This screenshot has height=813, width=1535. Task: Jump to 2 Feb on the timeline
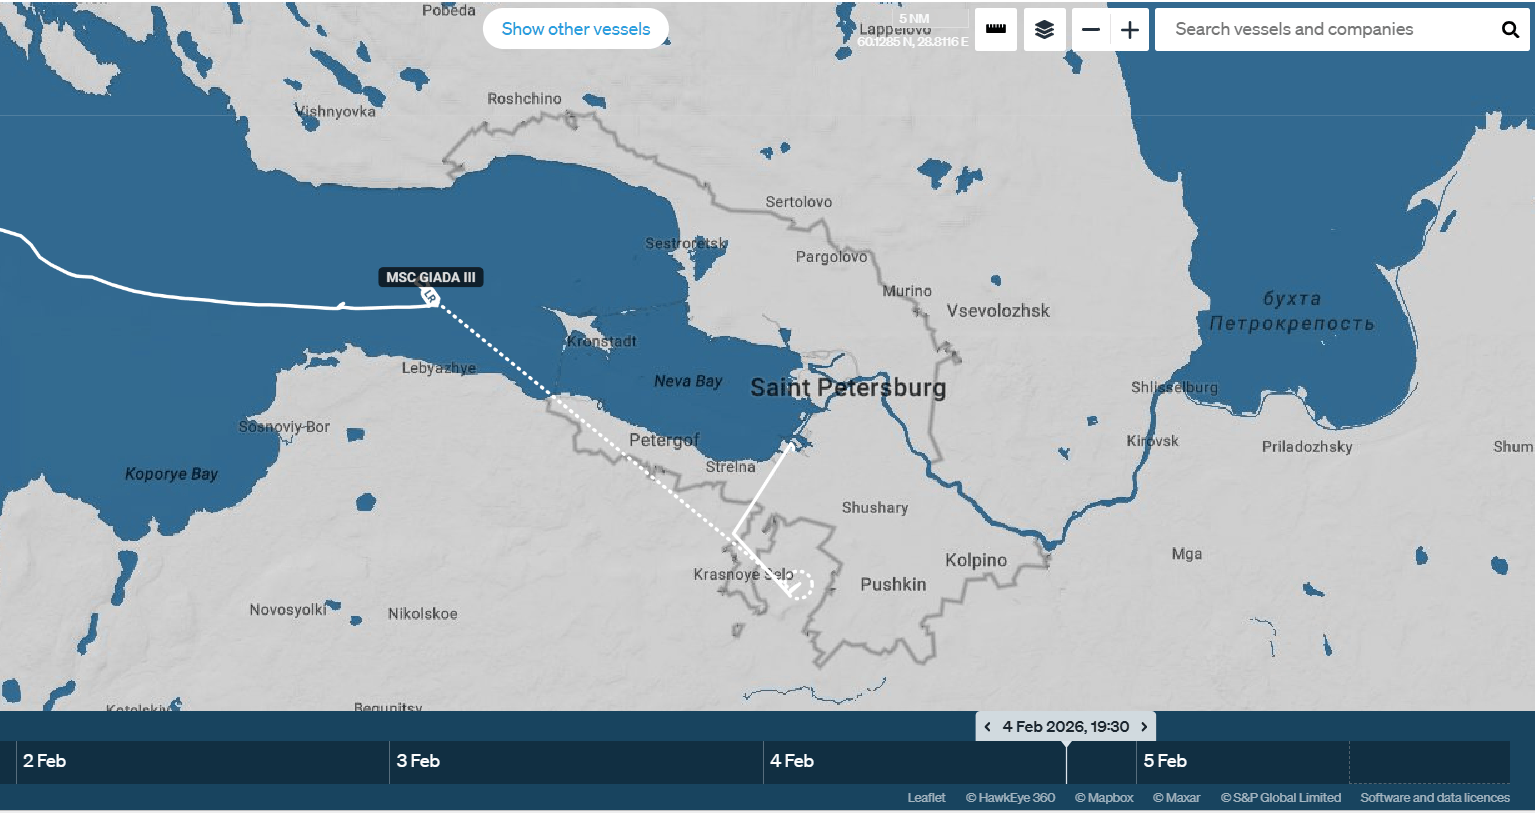pyautogui.click(x=44, y=761)
